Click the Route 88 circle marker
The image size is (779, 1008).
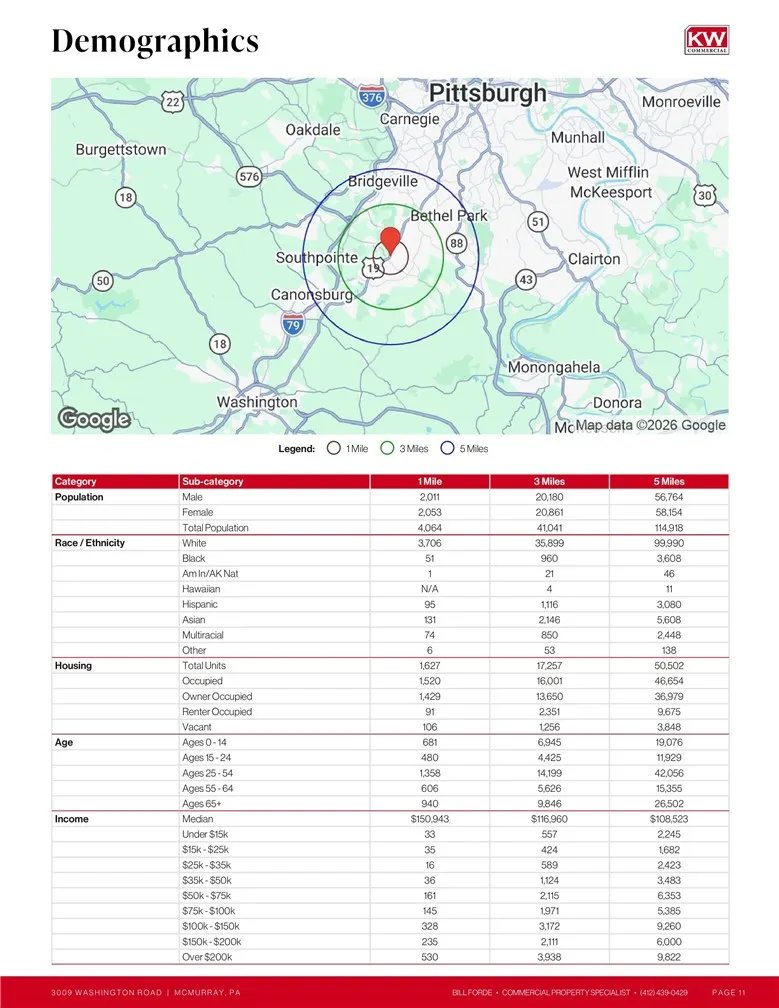coord(457,243)
